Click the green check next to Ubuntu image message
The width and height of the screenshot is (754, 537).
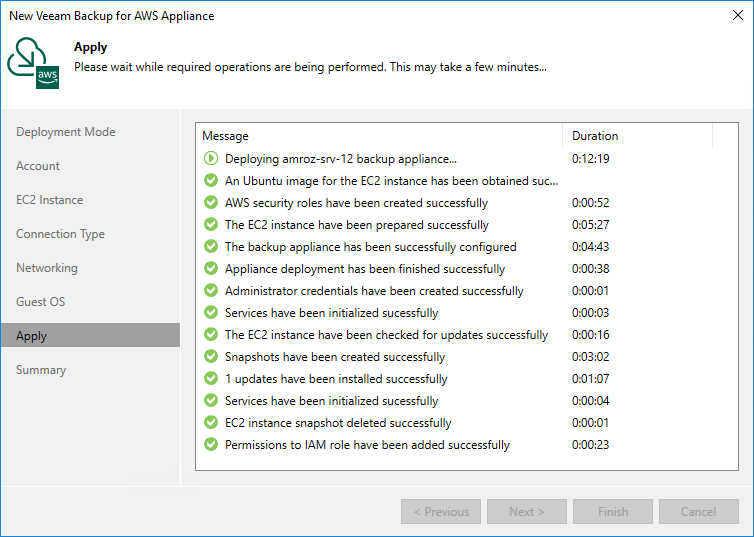click(x=211, y=180)
